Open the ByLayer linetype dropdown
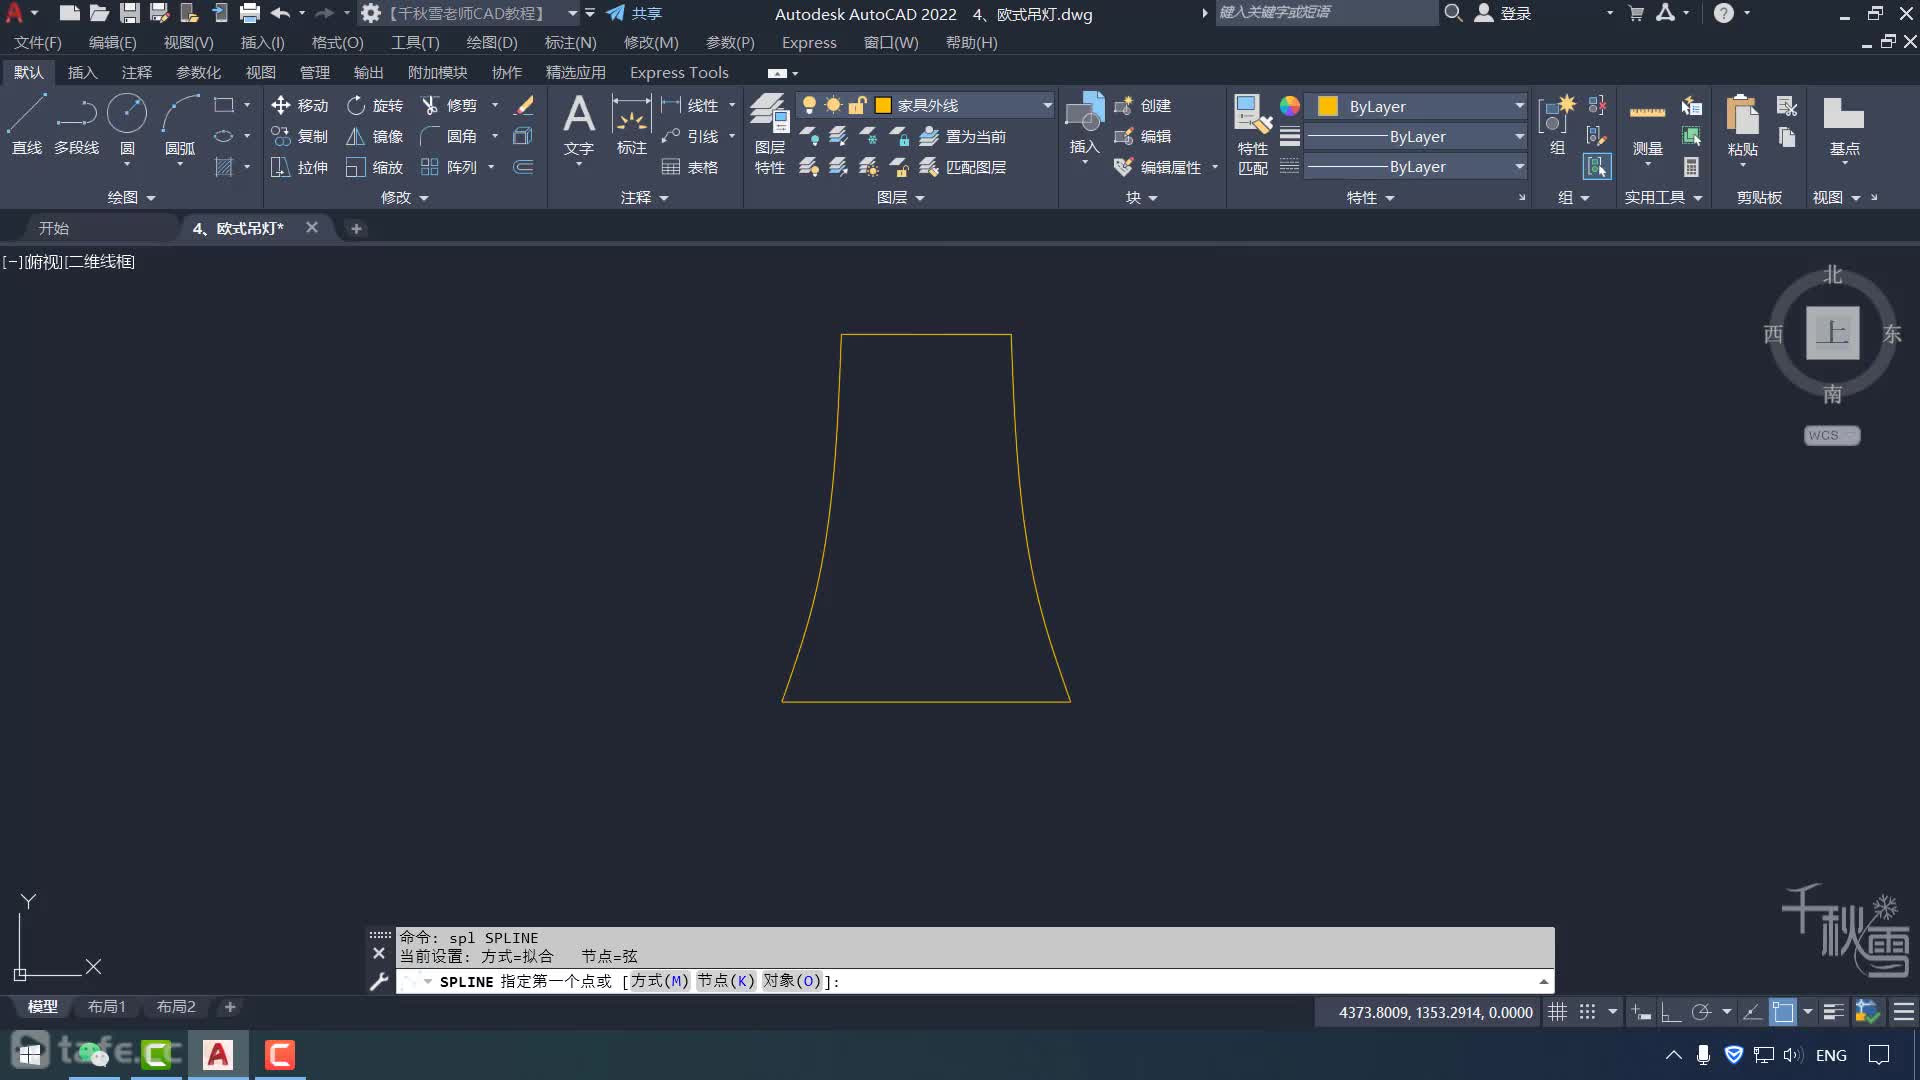The height and width of the screenshot is (1080, 1920). point(1519,166)
